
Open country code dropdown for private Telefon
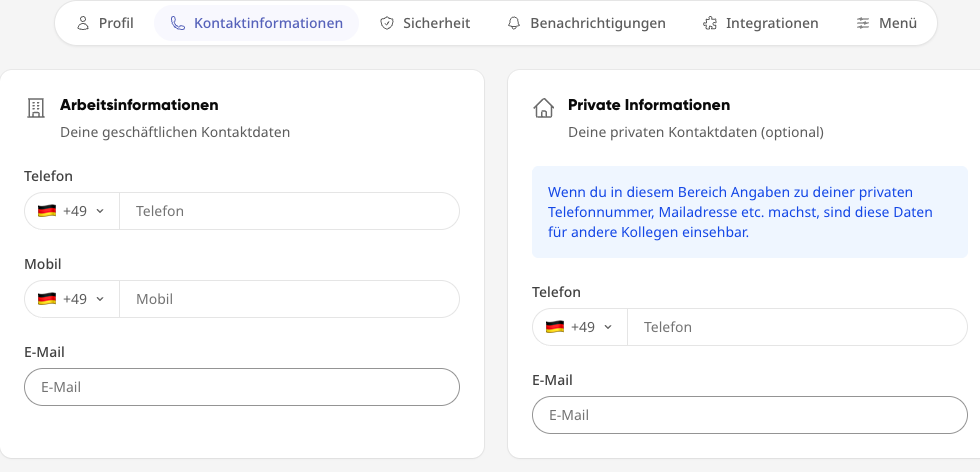pos(580,327)
